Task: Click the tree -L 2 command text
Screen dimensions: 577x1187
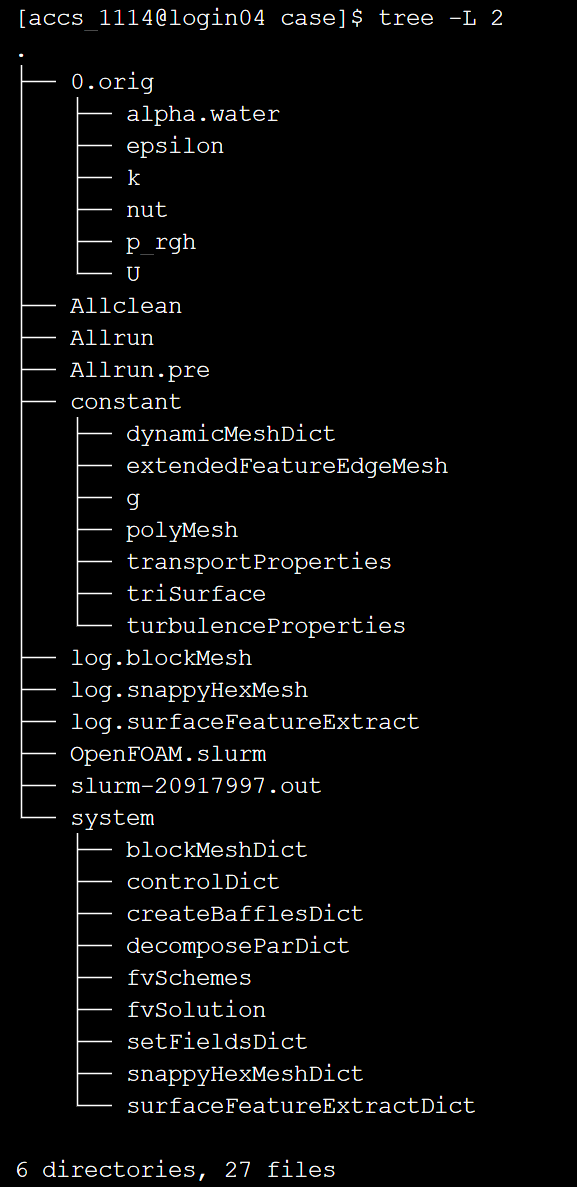Action: click(441, 18)
